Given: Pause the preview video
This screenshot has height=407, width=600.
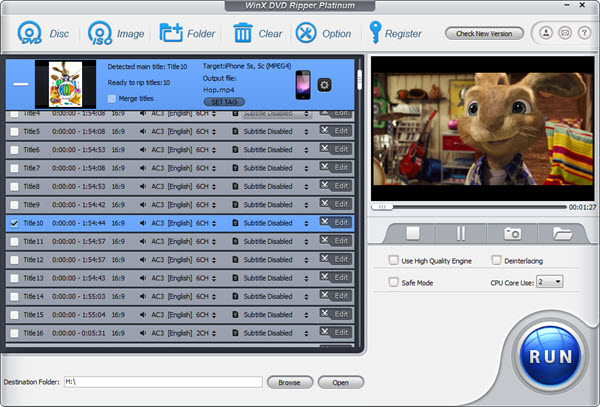Looking at the screenshot, I should tap(461, 233).
